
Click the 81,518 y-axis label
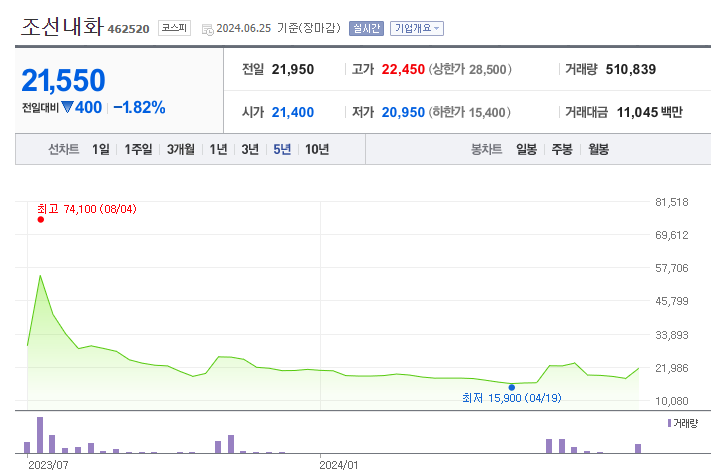pyautogui.click(x=672, y=202)
